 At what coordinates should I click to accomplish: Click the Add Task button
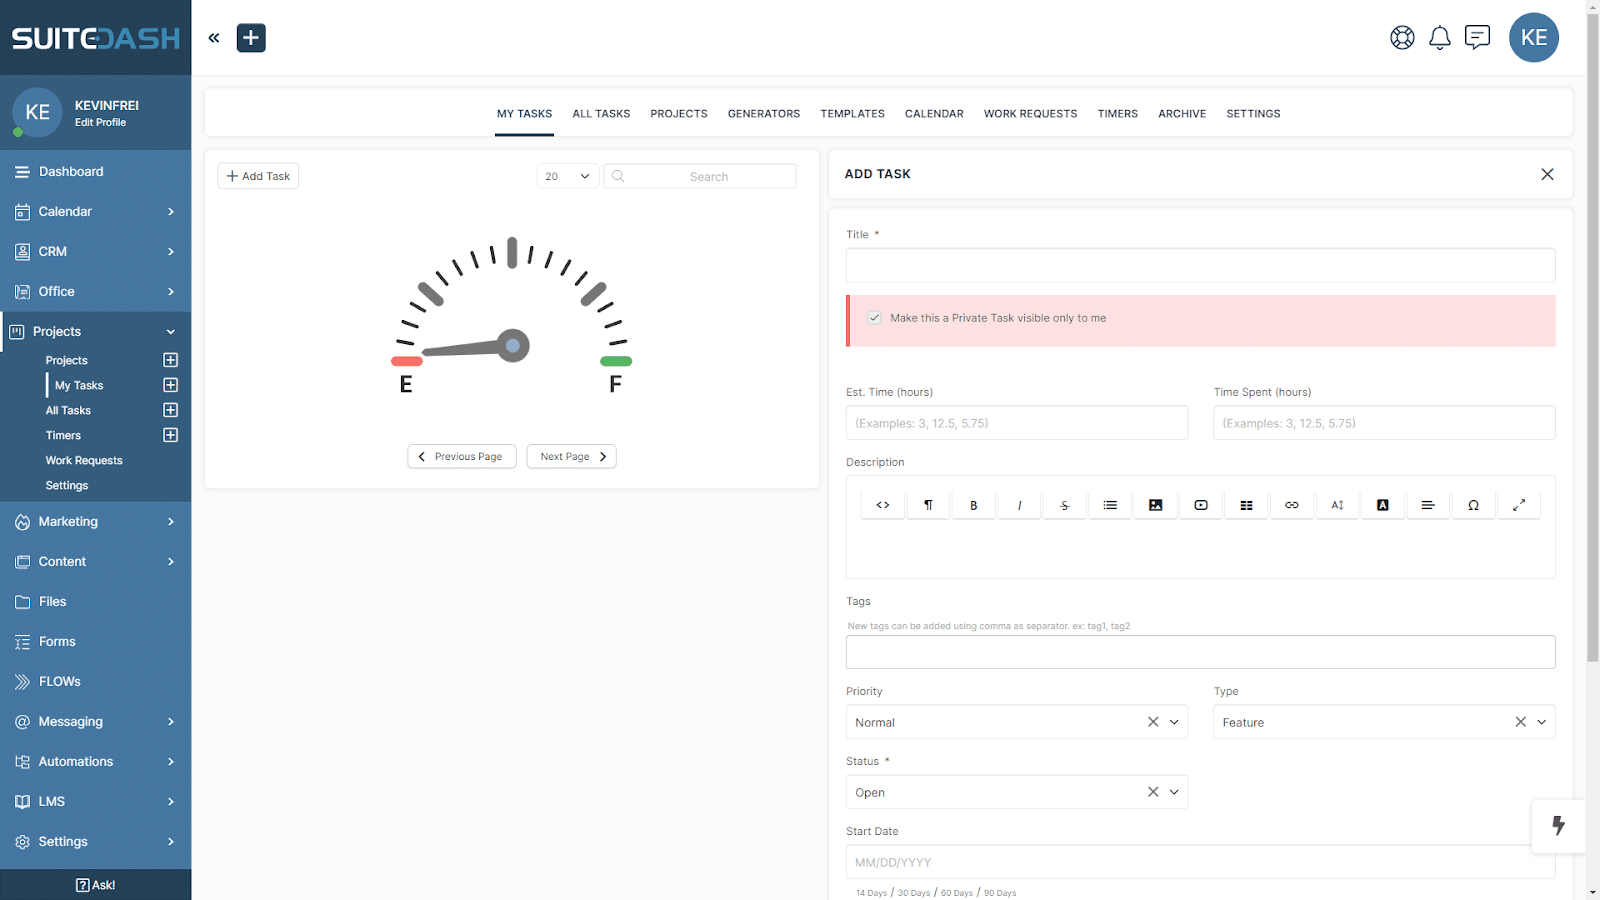pyautogui.click(x=257, y=175)
